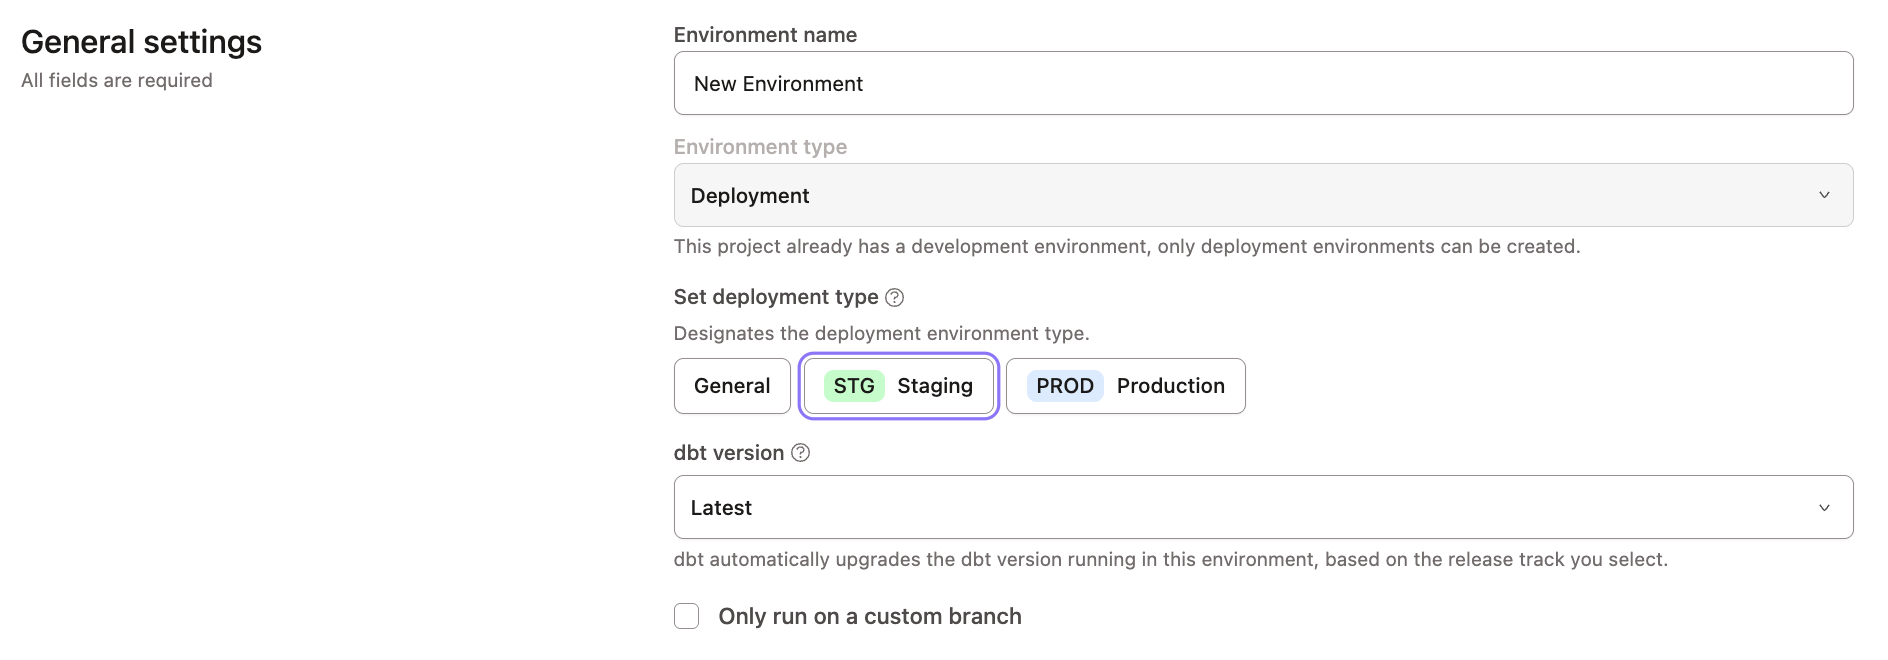Click the "Environment name" field label
The height and width of the screenshot is (660, 1888).
click(765, 35)
